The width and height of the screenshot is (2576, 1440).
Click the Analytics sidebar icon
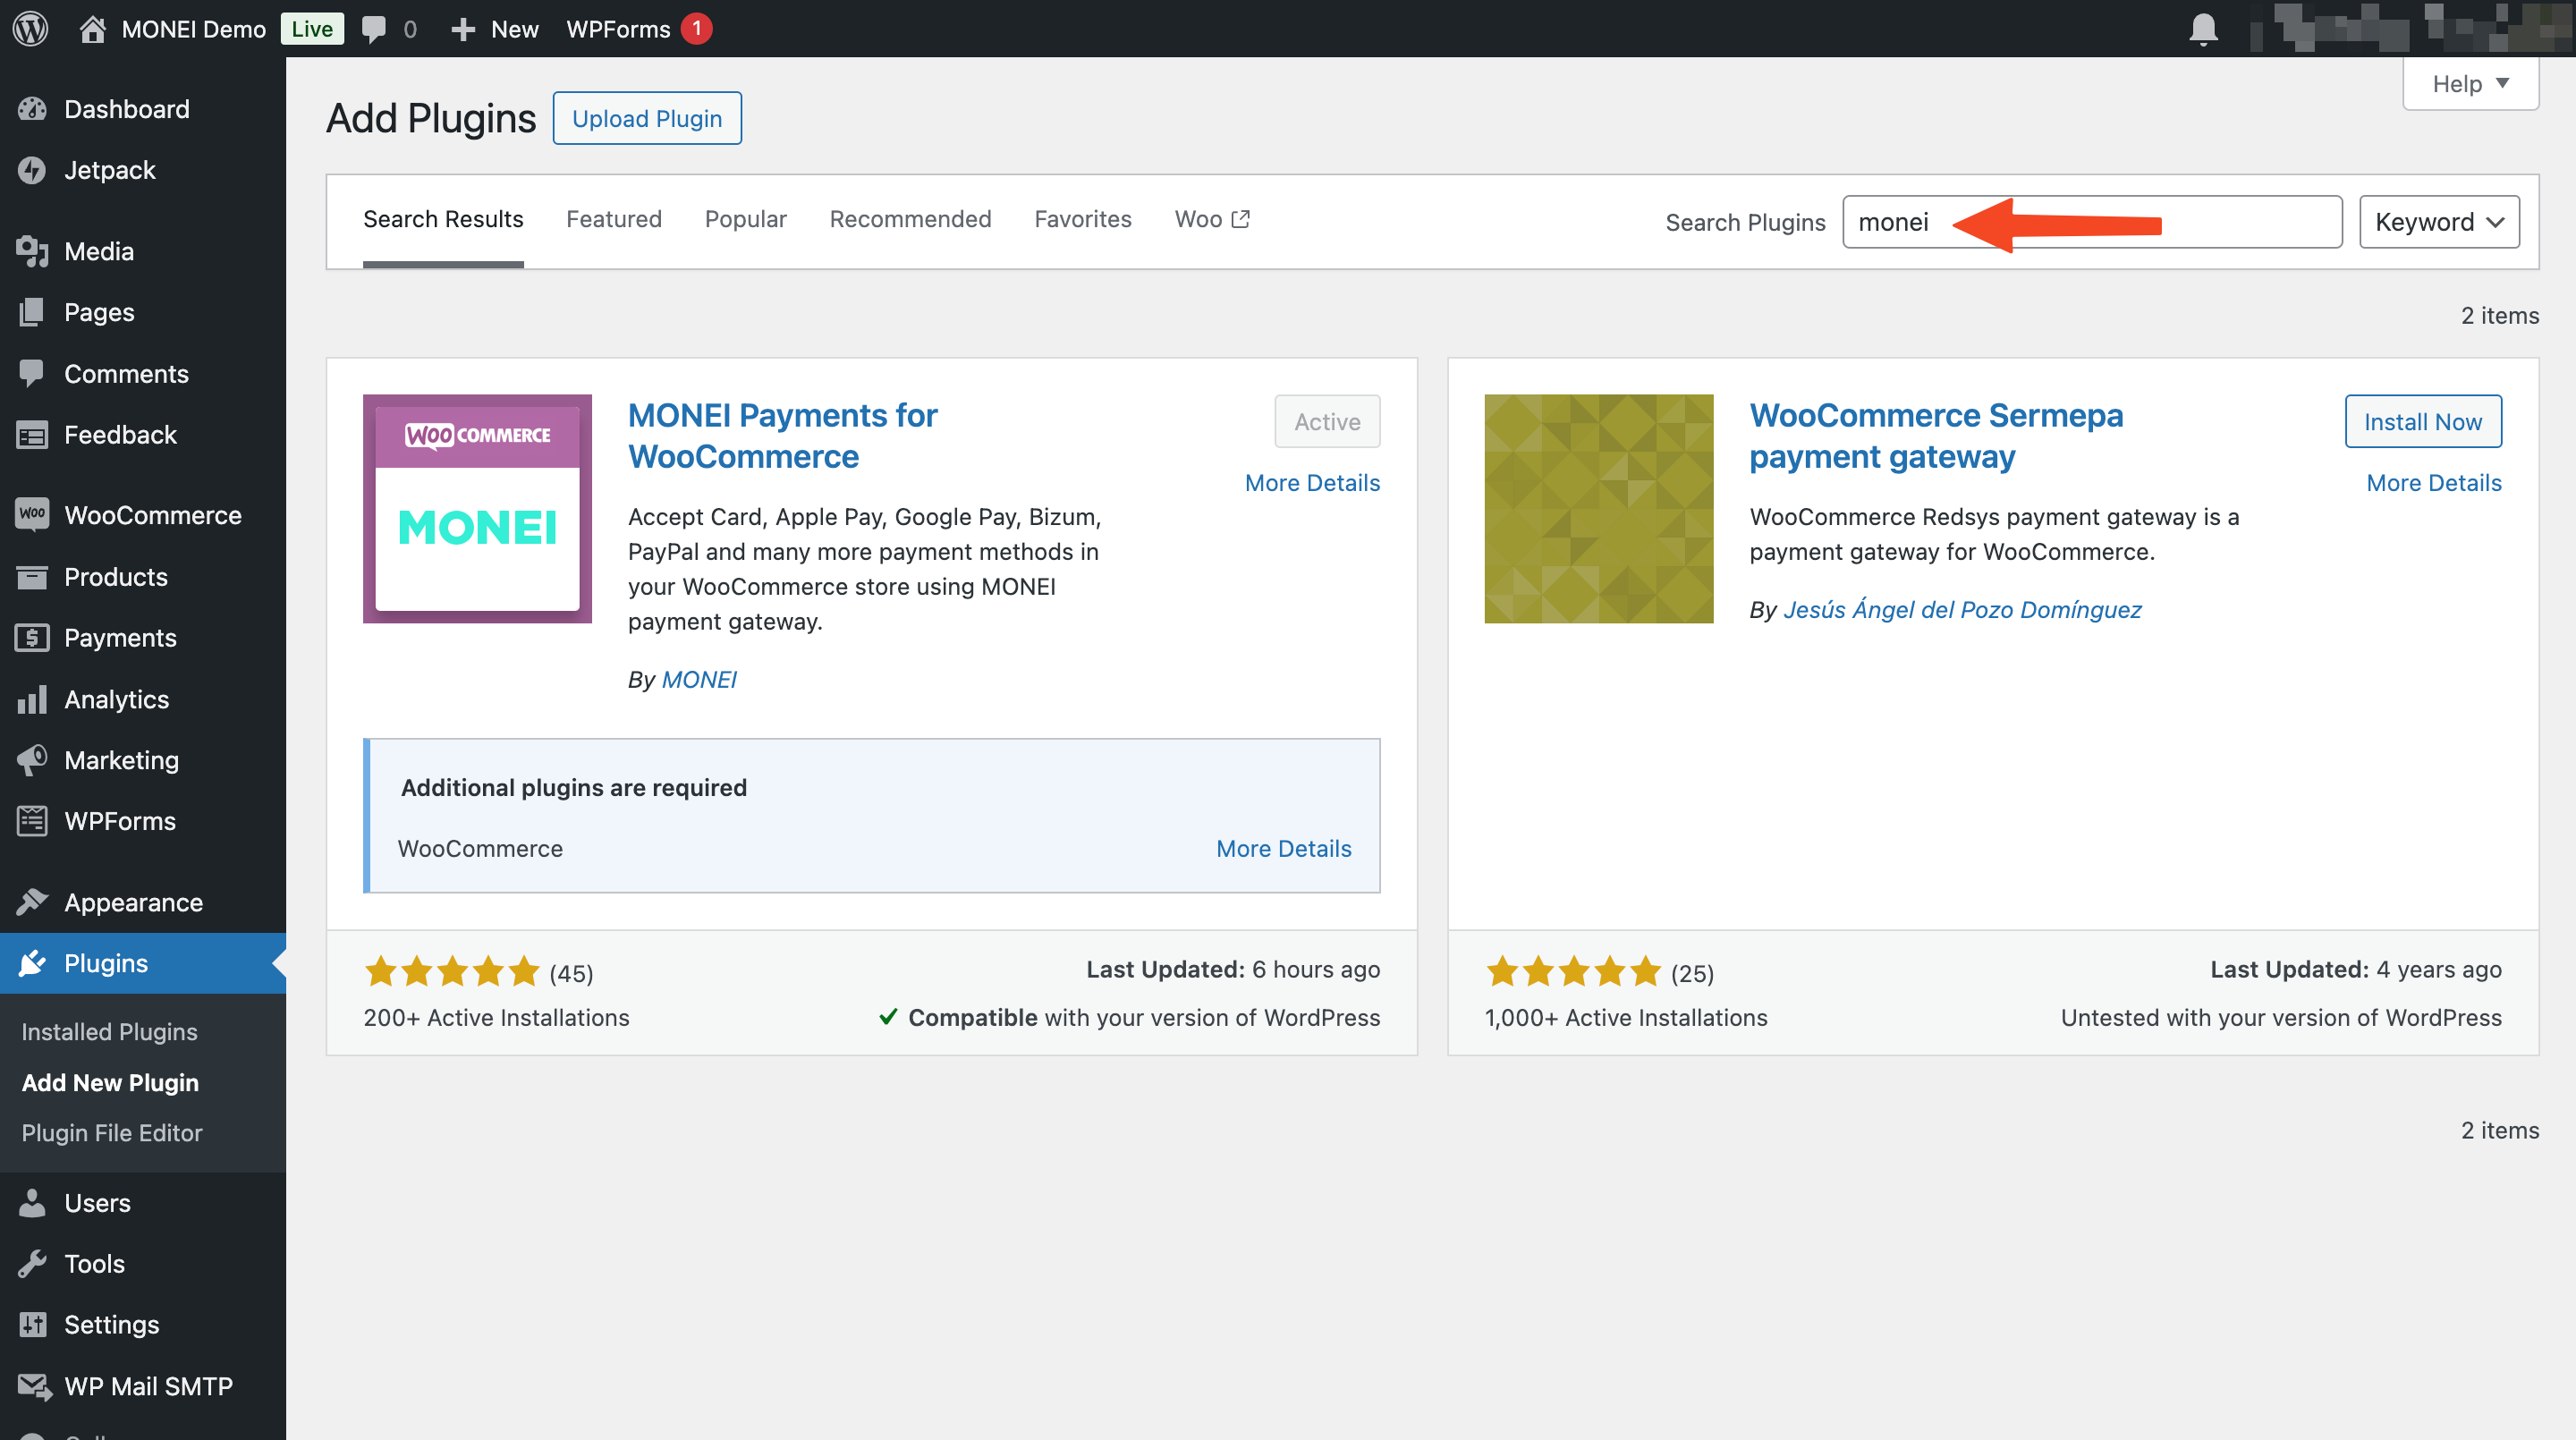tap(34, 699)
